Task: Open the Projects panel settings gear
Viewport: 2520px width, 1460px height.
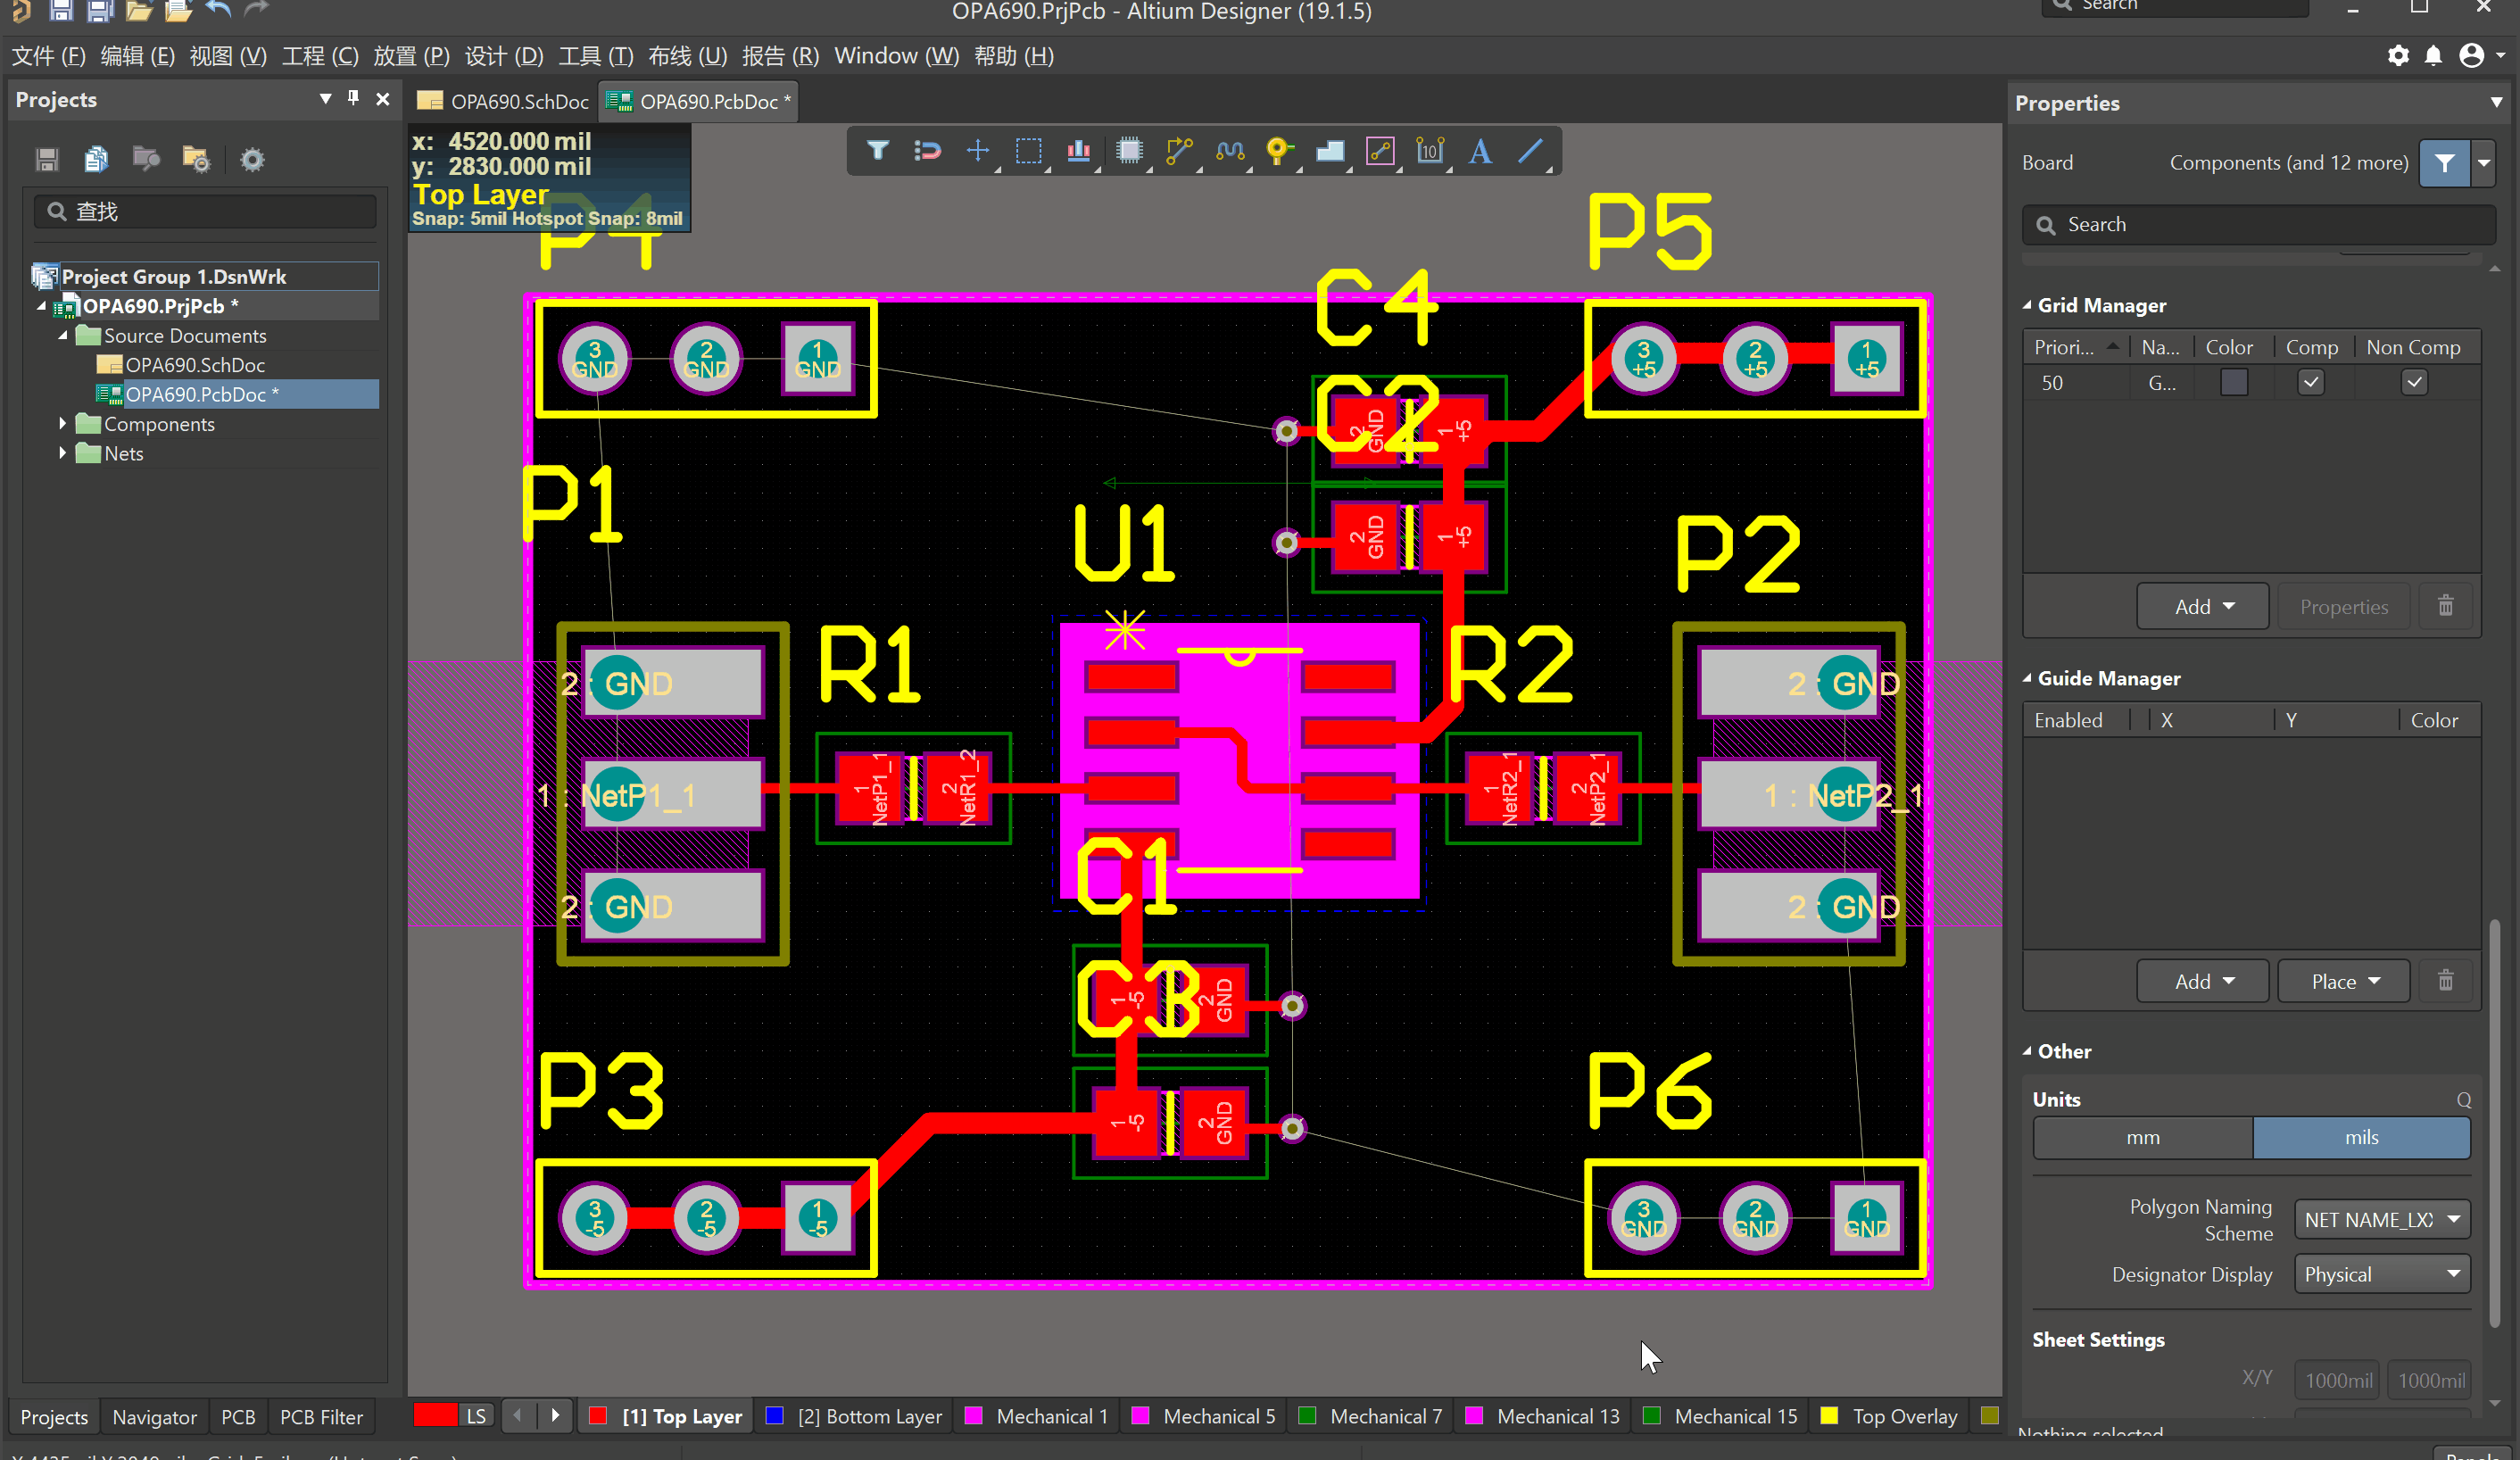Action: click(x=252, y=160)
